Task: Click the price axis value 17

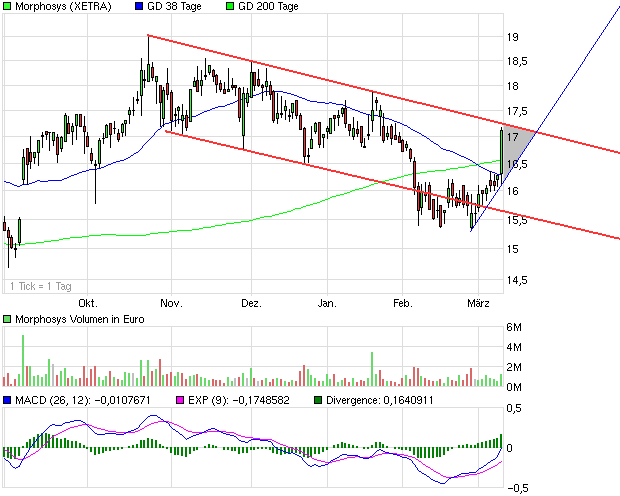Action: pyautogui.click(x=513, y=137)
